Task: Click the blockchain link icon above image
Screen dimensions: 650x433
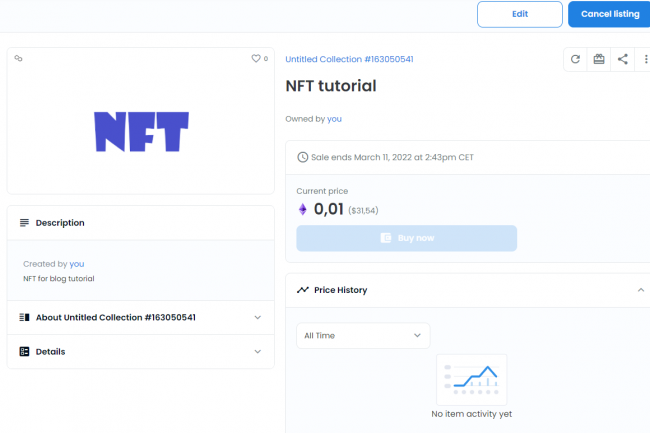Action: [x=19, y=59]
